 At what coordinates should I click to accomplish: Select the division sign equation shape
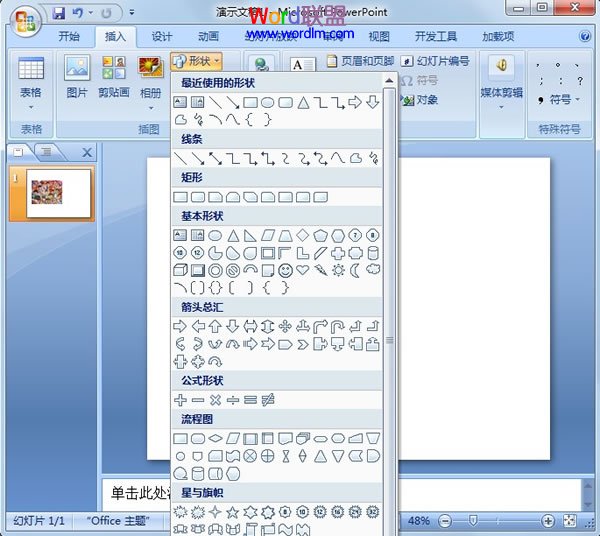pyautogui.click(x=233, y=400)
